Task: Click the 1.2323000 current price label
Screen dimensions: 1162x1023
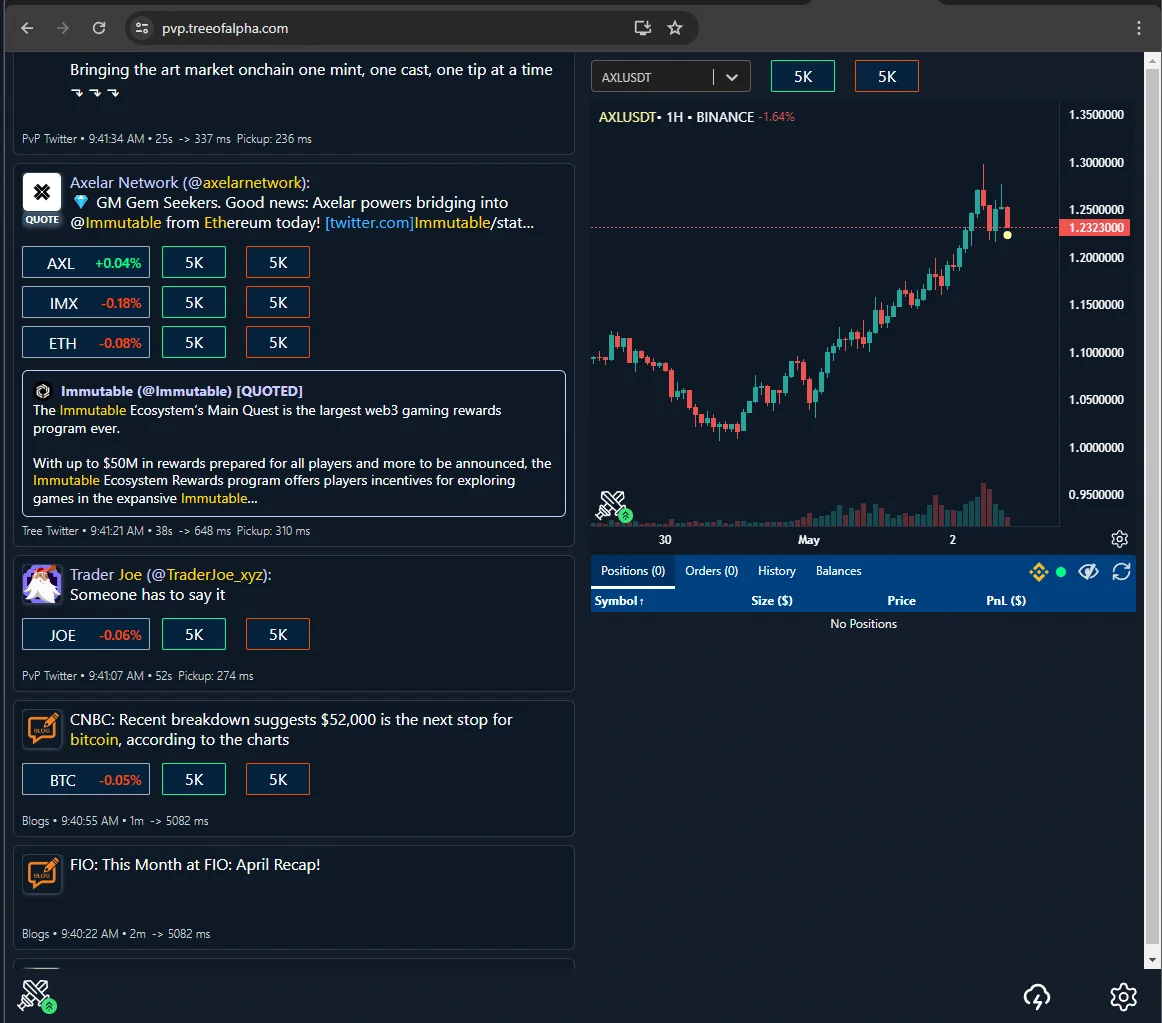Action: 1095,228
